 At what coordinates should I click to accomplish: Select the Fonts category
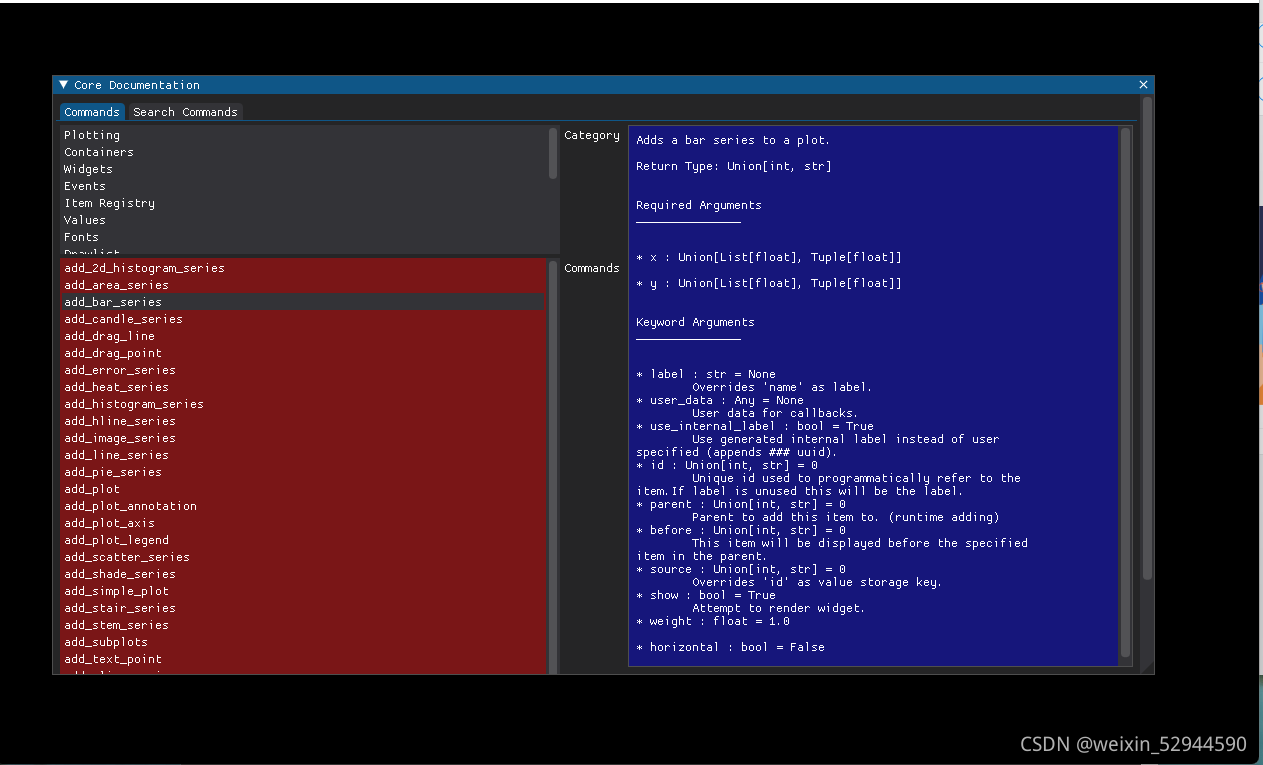(81, 237)
